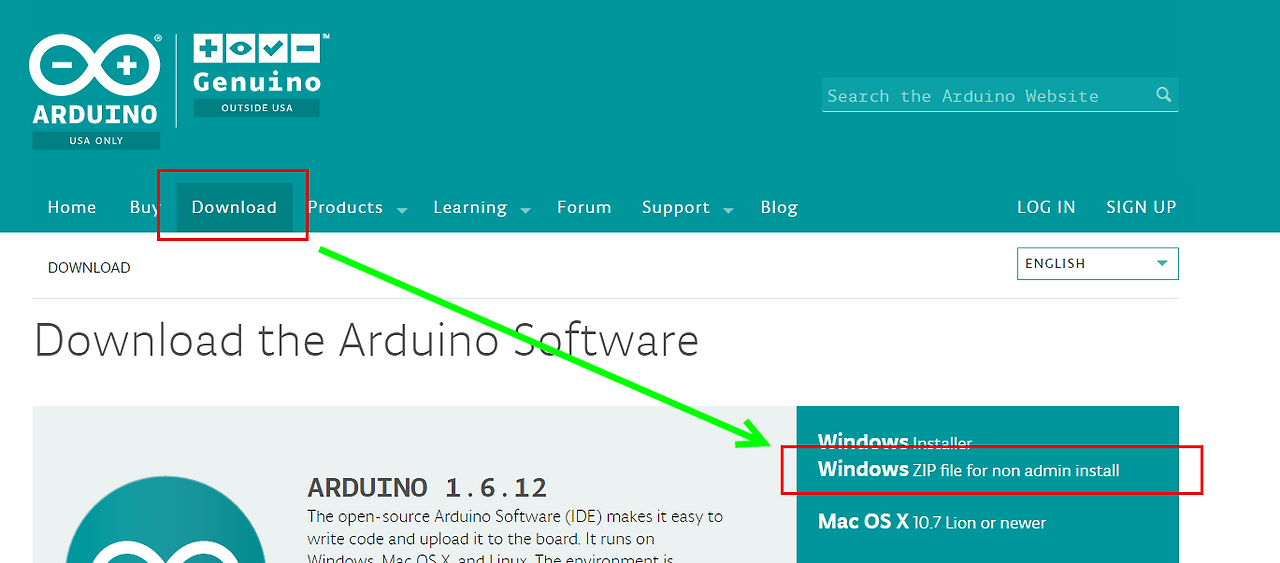
Task: Download Windows ZIP file for non admin install
Action: click(x=969, y=470)
